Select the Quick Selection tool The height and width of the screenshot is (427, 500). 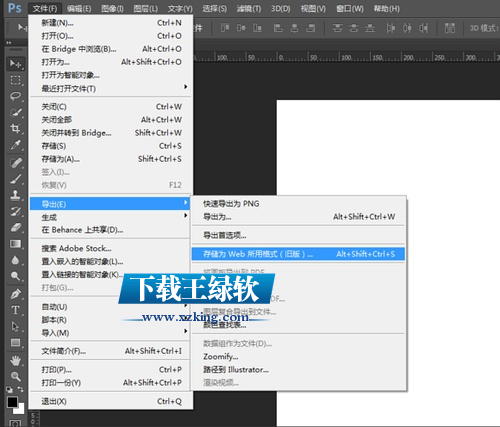pyautogui.click(x=15, y=113)
